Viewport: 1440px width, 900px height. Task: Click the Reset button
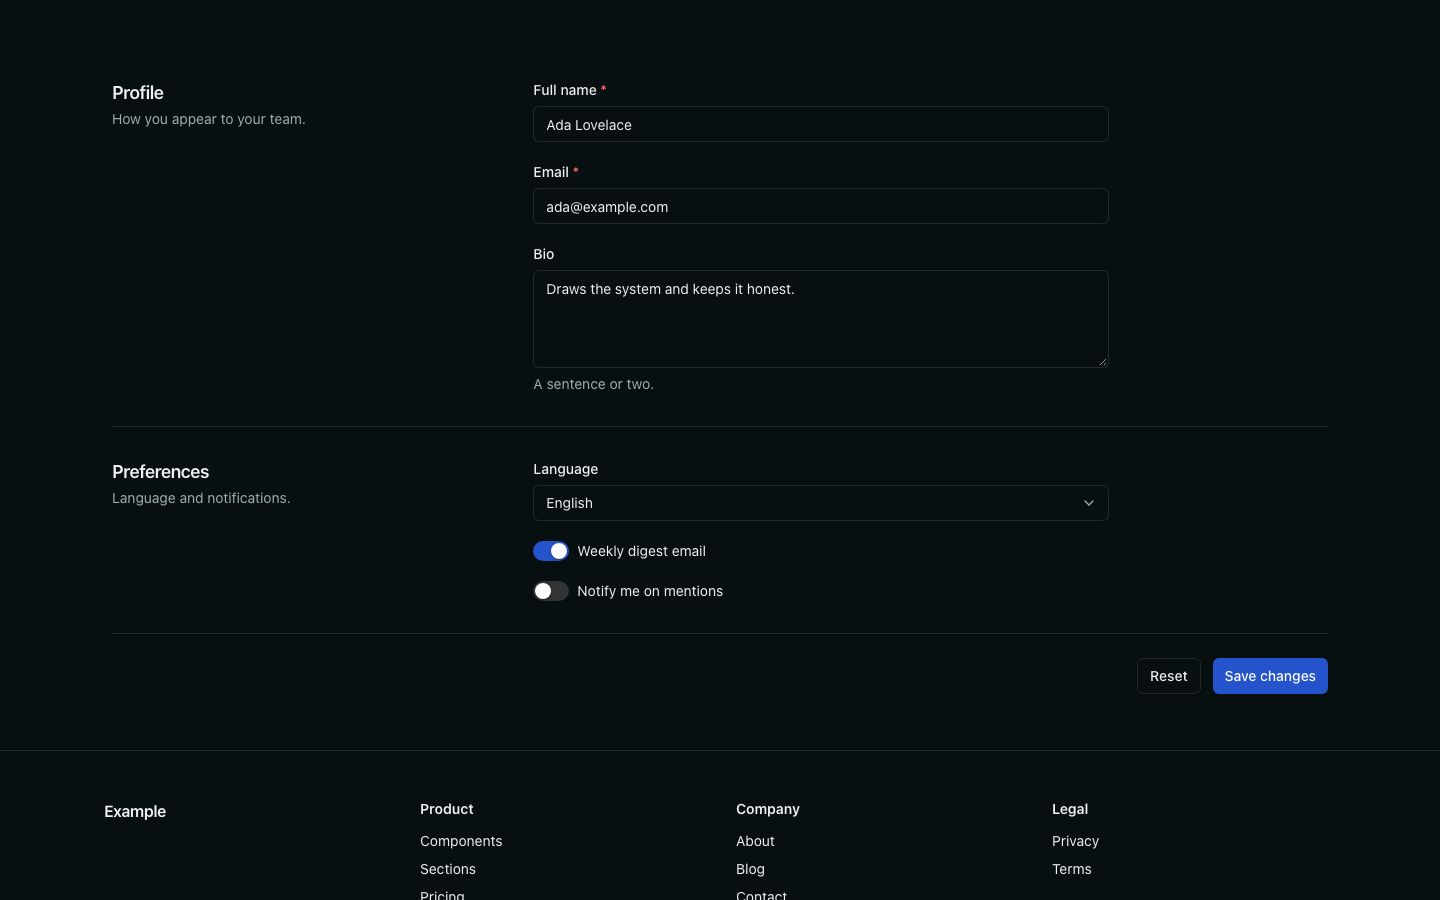pos(1168,676)
